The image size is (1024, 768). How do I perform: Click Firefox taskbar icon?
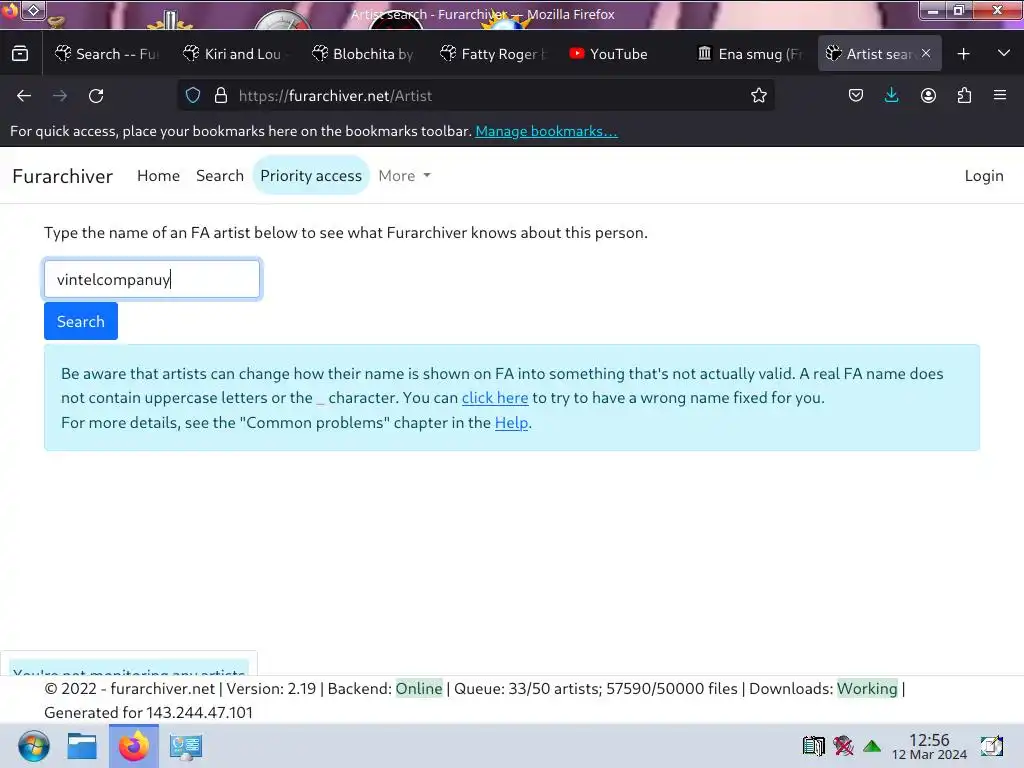coord(133,746)
